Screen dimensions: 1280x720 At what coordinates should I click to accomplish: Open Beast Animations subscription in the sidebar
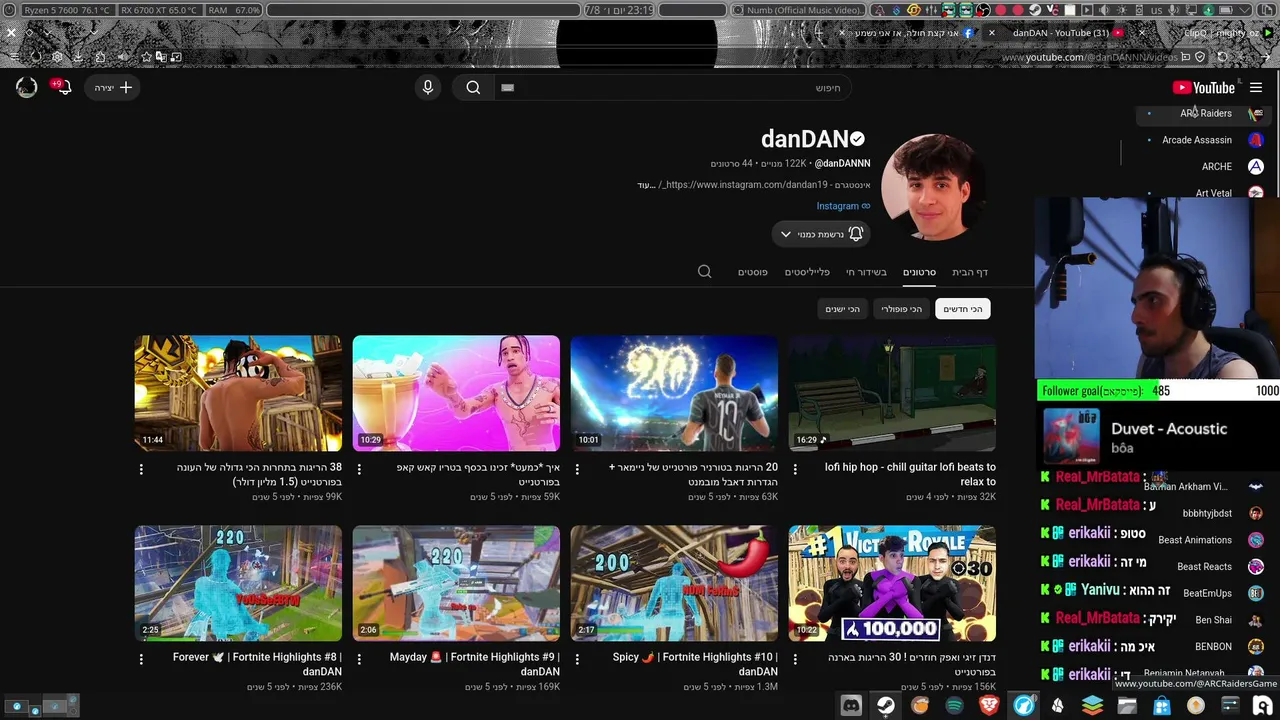(x=1195, y=540)
